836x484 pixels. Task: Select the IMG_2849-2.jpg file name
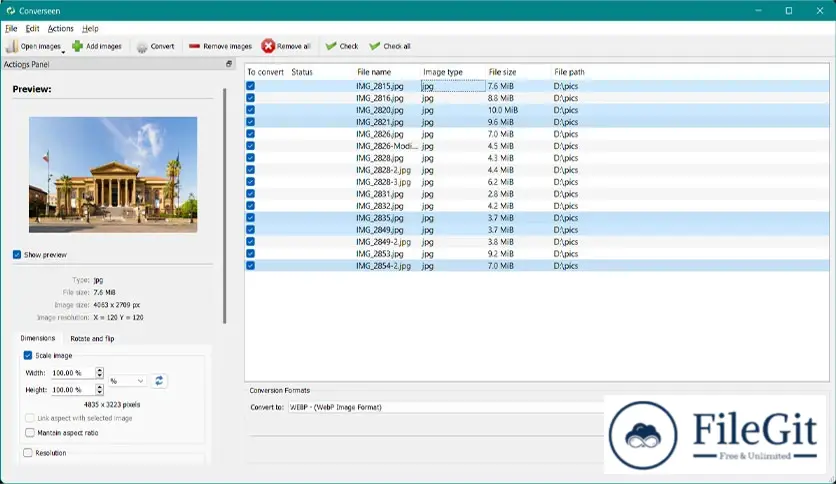pyautogui.click(x=383, y=242)
